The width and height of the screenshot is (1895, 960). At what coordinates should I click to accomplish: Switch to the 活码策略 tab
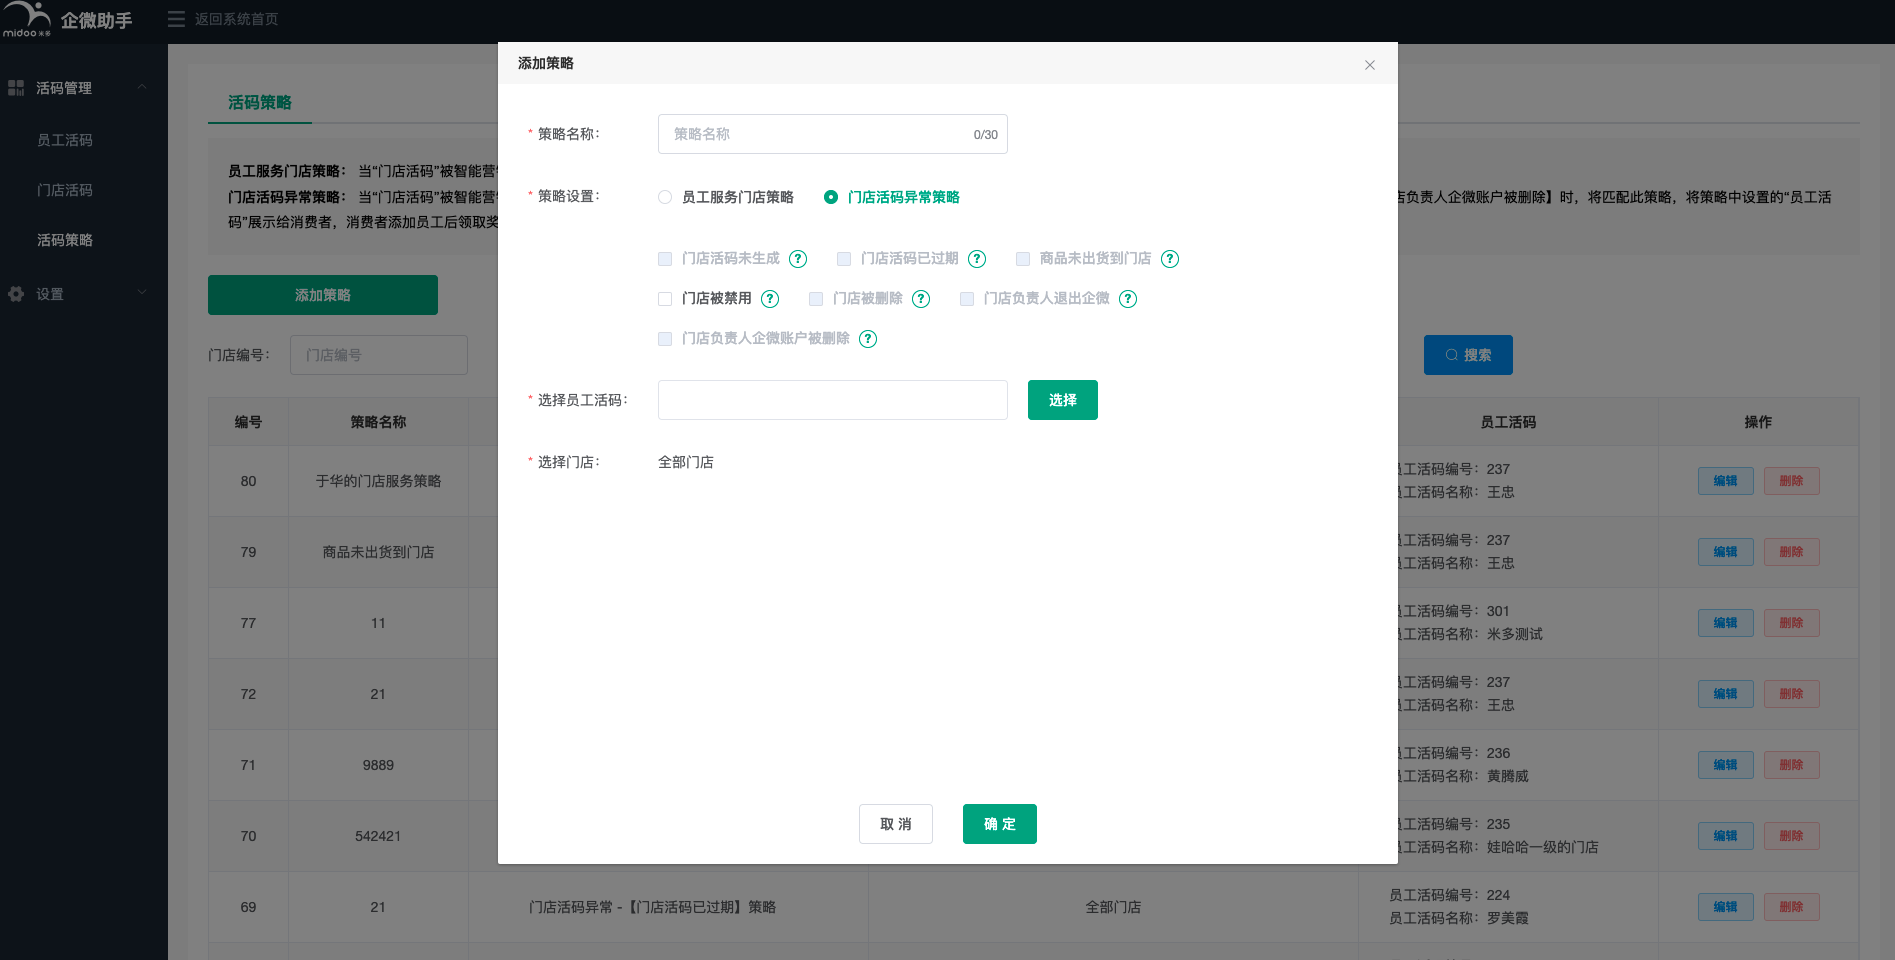[x=260, y=102]
